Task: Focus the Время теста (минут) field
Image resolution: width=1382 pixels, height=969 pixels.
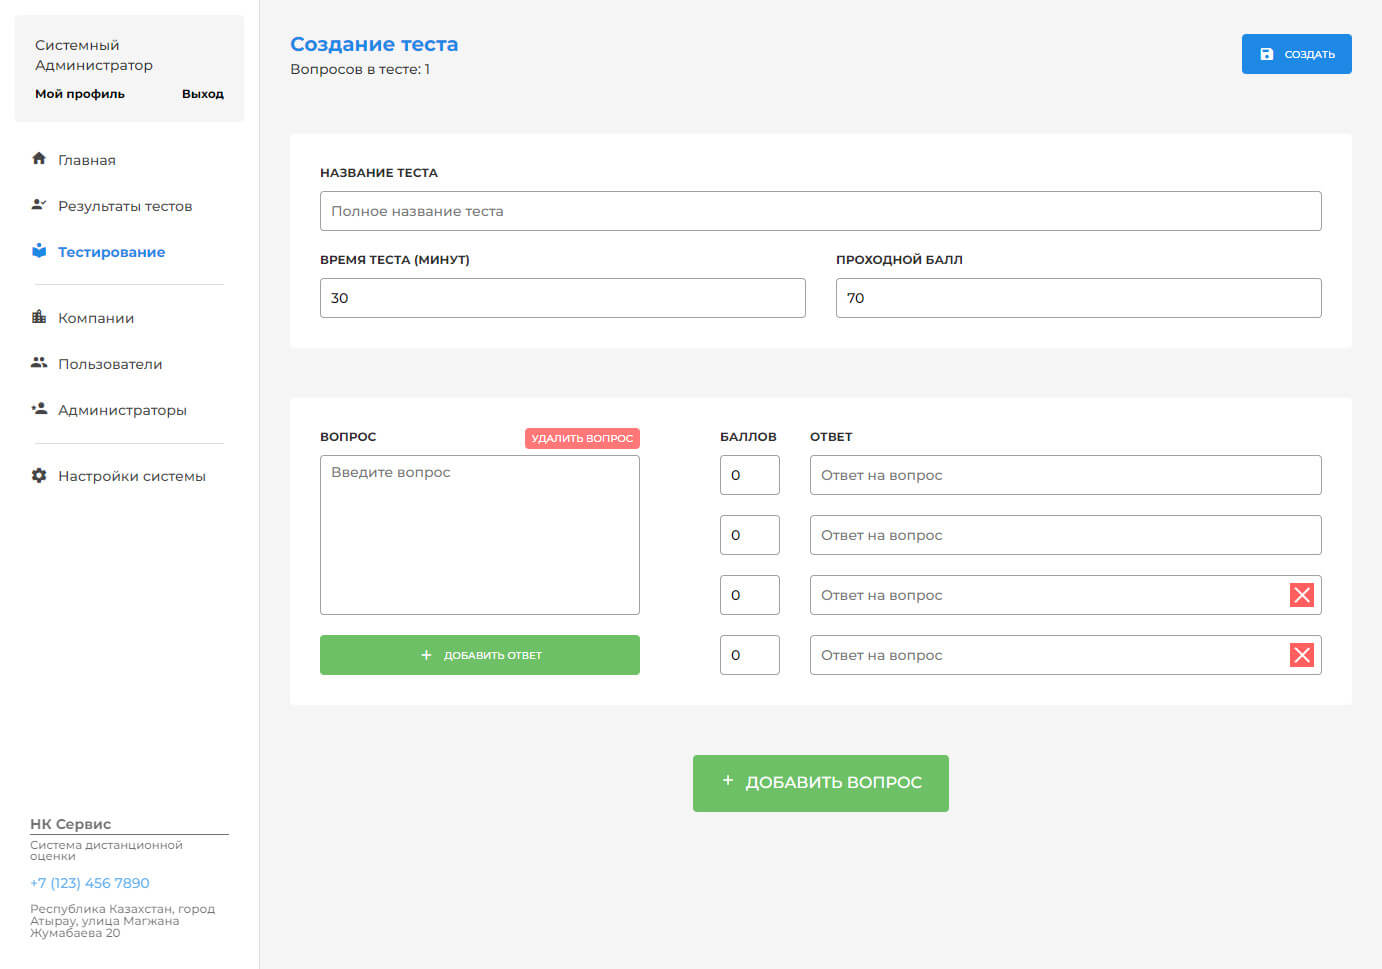Action: click(563, 298)
